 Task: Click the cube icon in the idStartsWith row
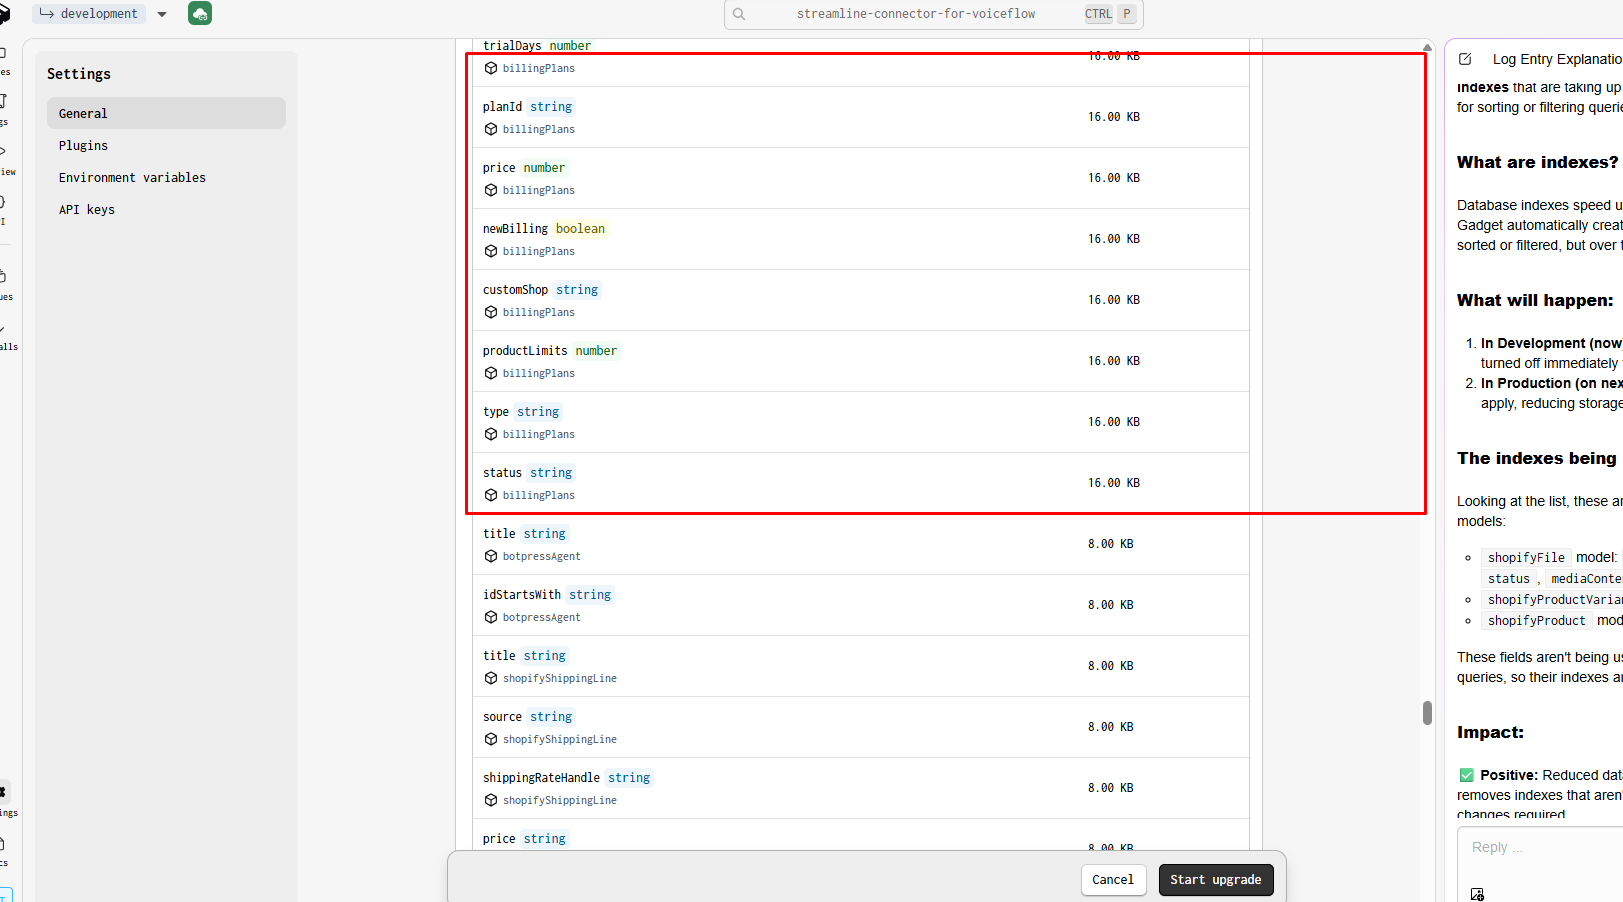(x=491, y=617)
